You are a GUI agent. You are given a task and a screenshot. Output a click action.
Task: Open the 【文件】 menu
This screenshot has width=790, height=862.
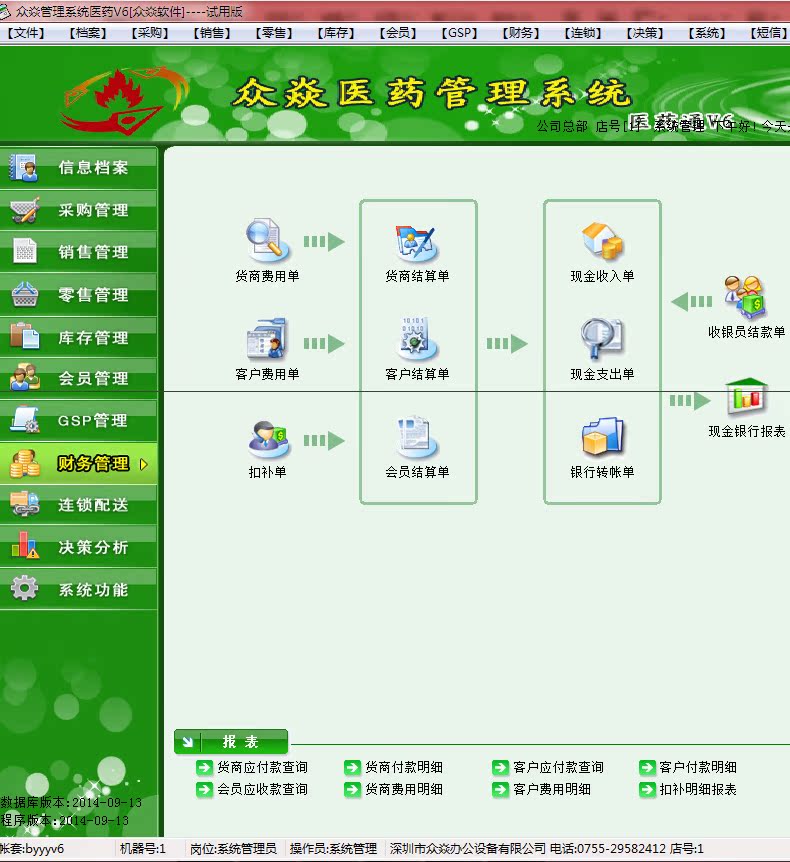click(26, 32)
